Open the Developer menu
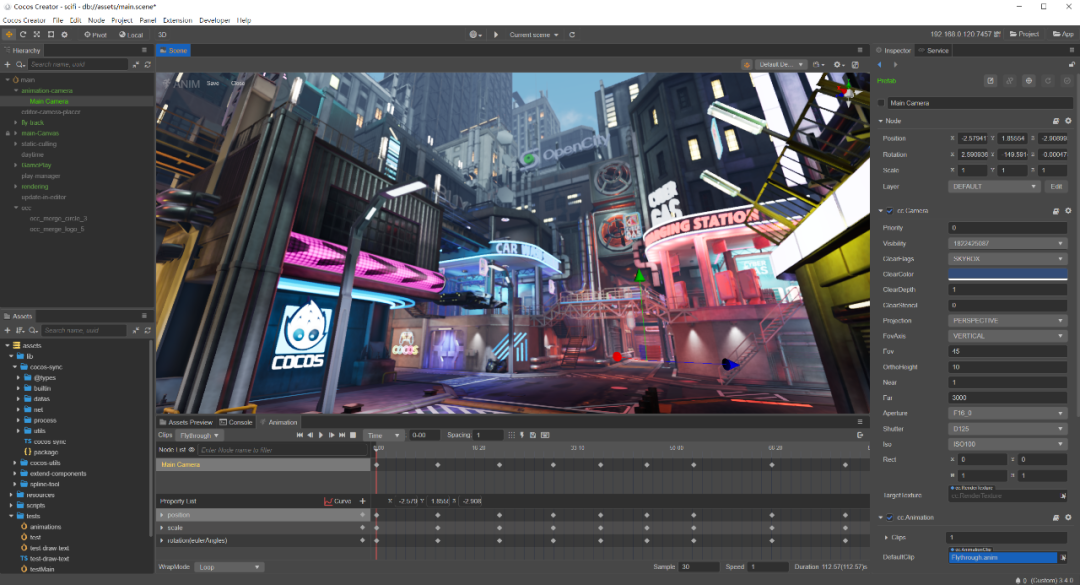This screenshot has height=585, width=1080. tap(215, 20)
